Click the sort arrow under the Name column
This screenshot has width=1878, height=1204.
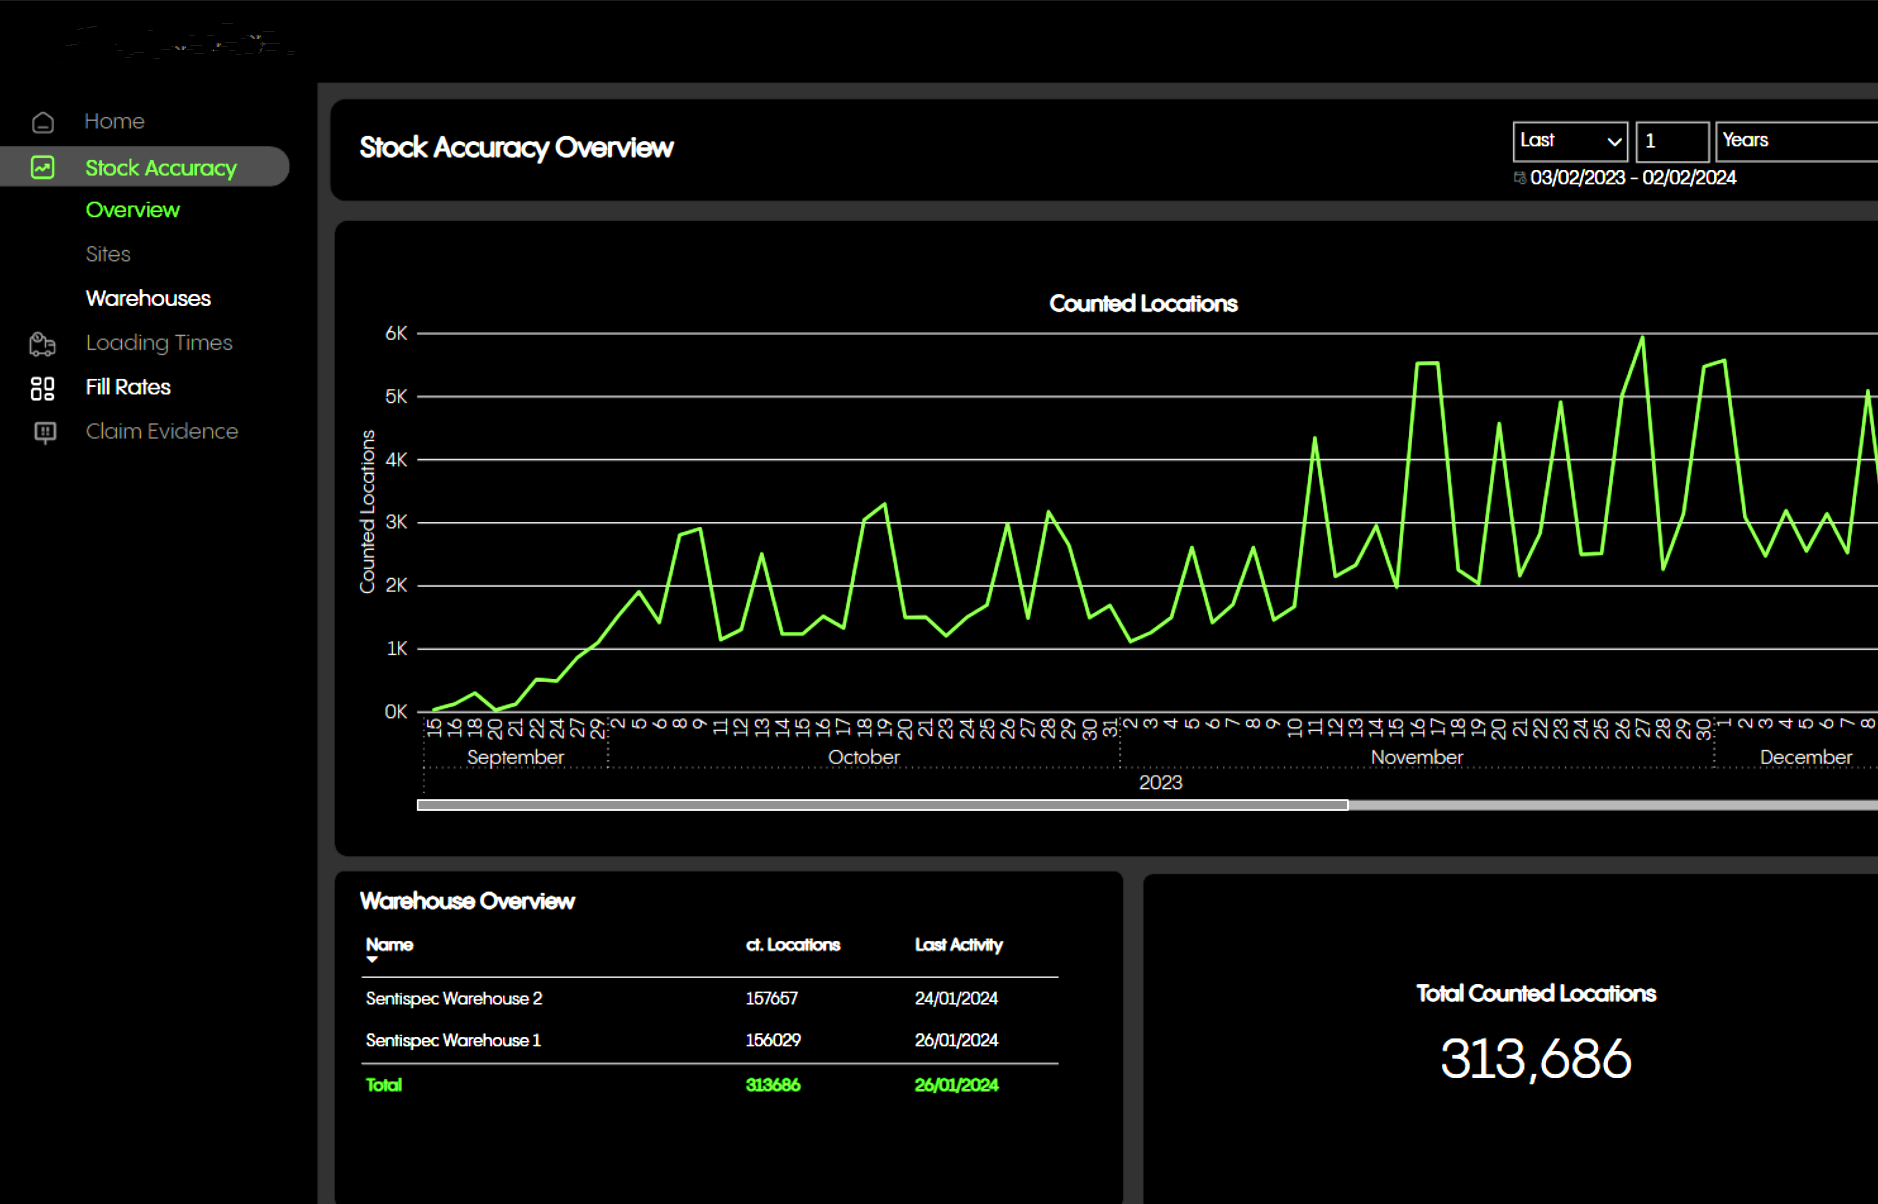pos(372,959)
